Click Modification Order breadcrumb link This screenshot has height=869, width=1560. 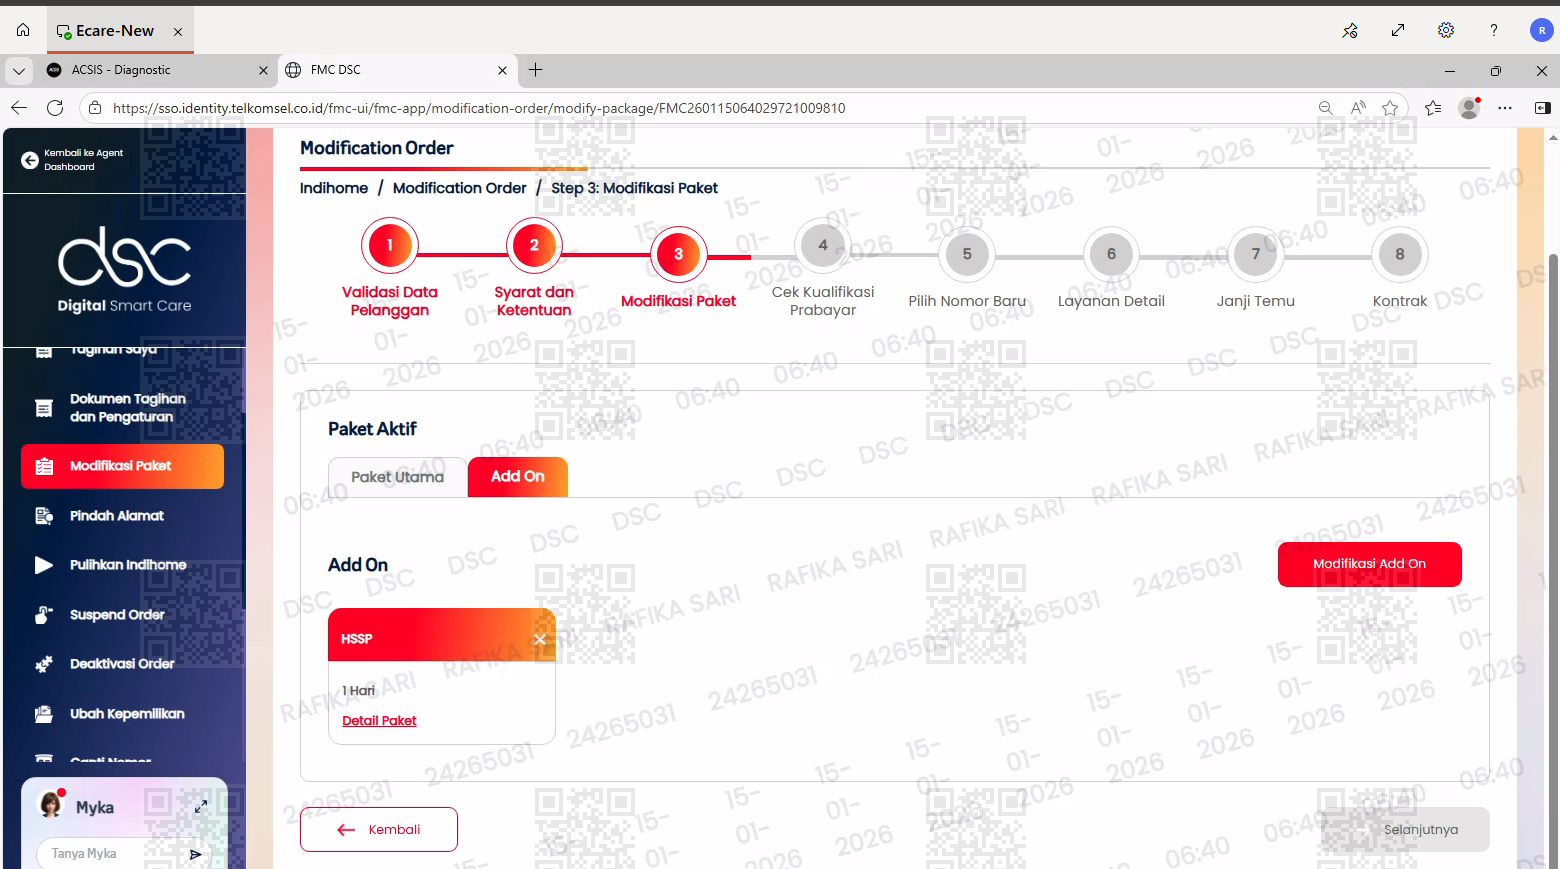point(459,188)
